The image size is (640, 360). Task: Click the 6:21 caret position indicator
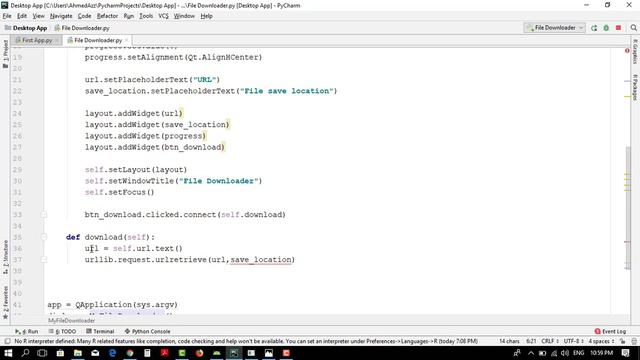point(531,341)
